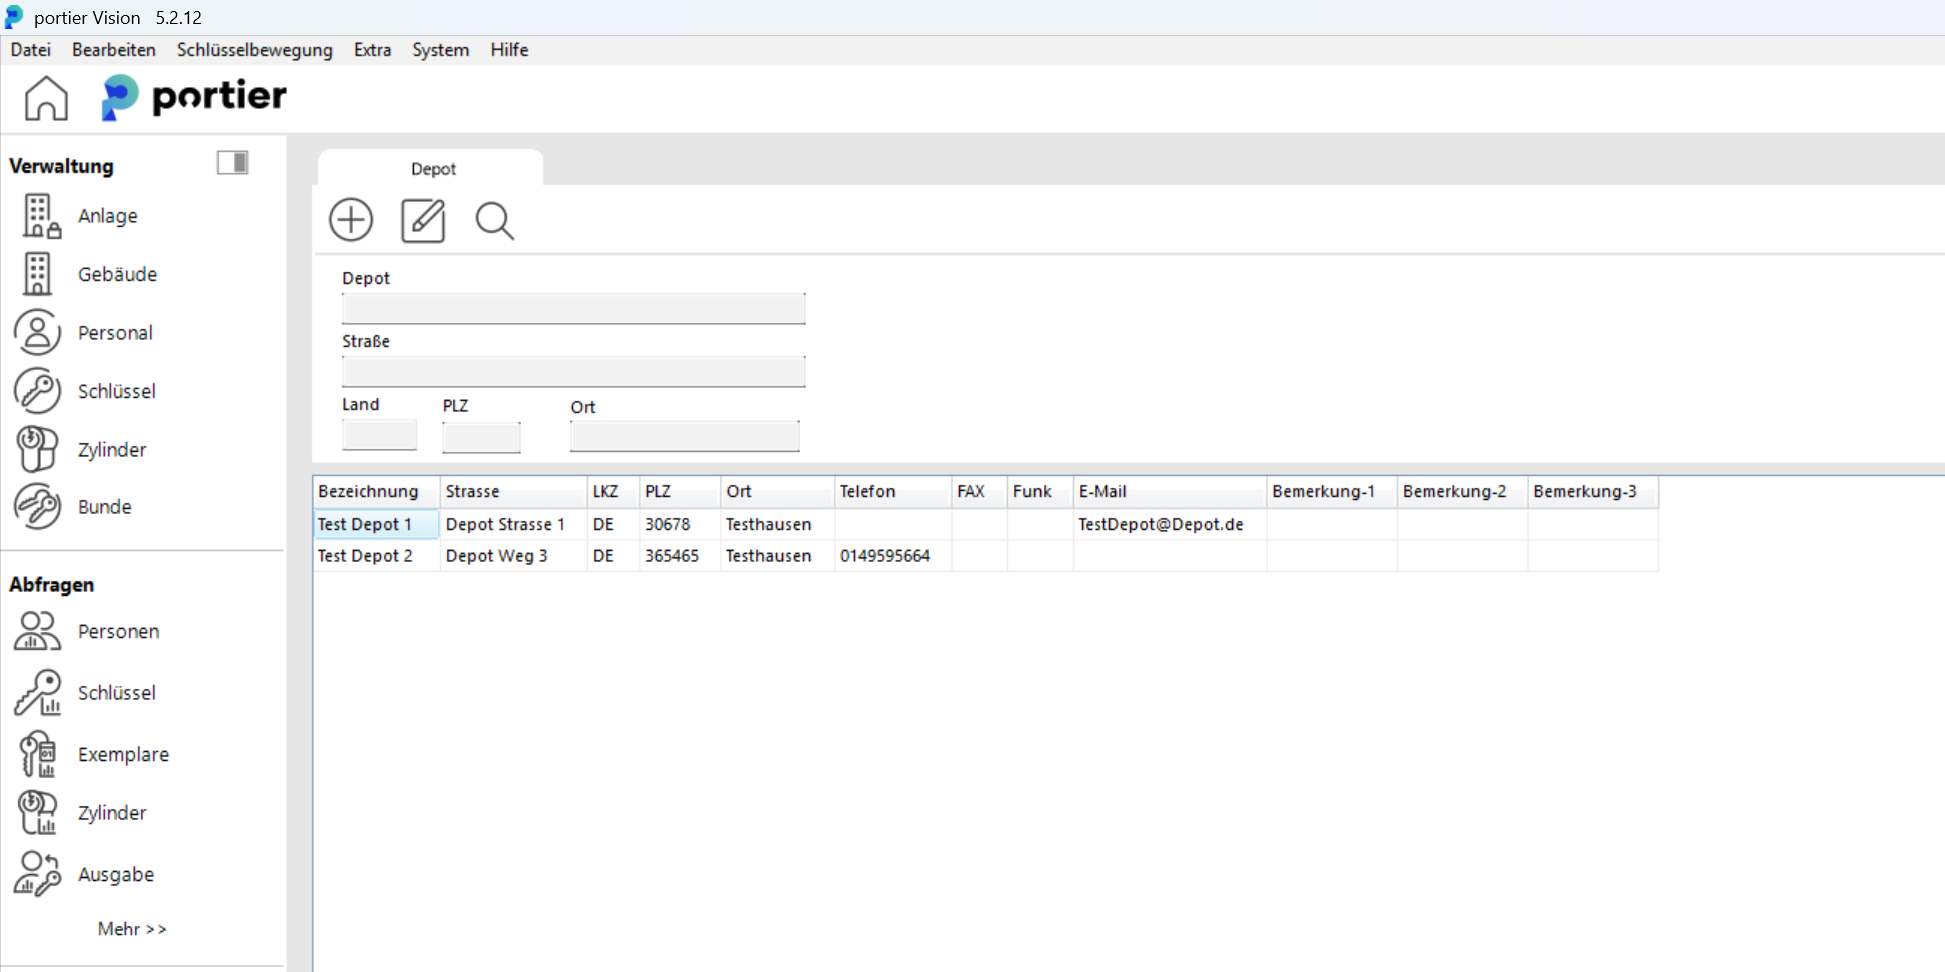Image resolution: width=1945 pixels, height=972 pixels.
Task: Click the portier logo in header
Action: click(194, 97)
